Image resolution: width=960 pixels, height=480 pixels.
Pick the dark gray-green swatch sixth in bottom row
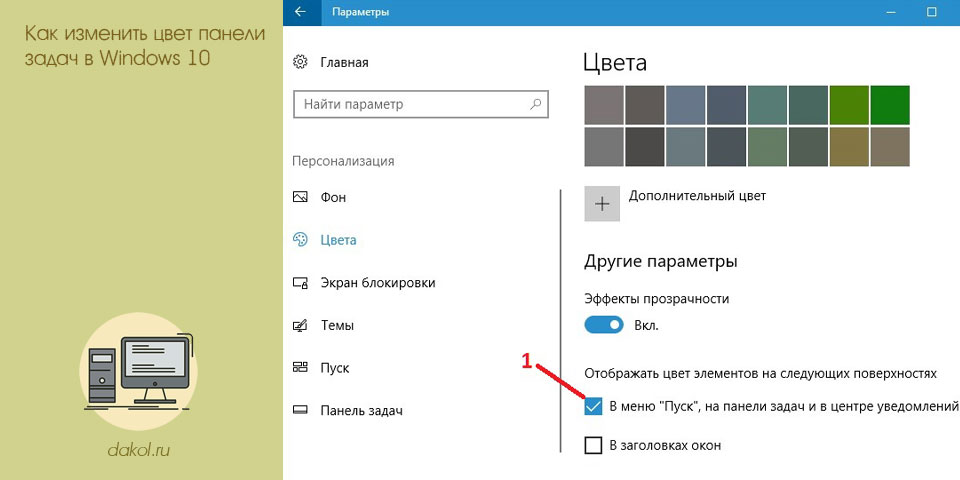(x=808, y=146)
